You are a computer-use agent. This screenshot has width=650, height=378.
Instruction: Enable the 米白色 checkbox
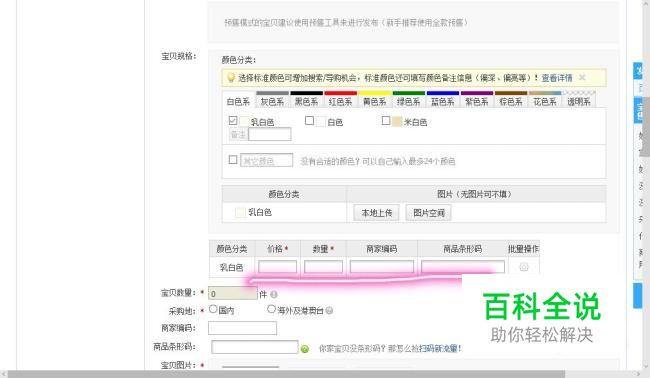(x=386, y=121)
